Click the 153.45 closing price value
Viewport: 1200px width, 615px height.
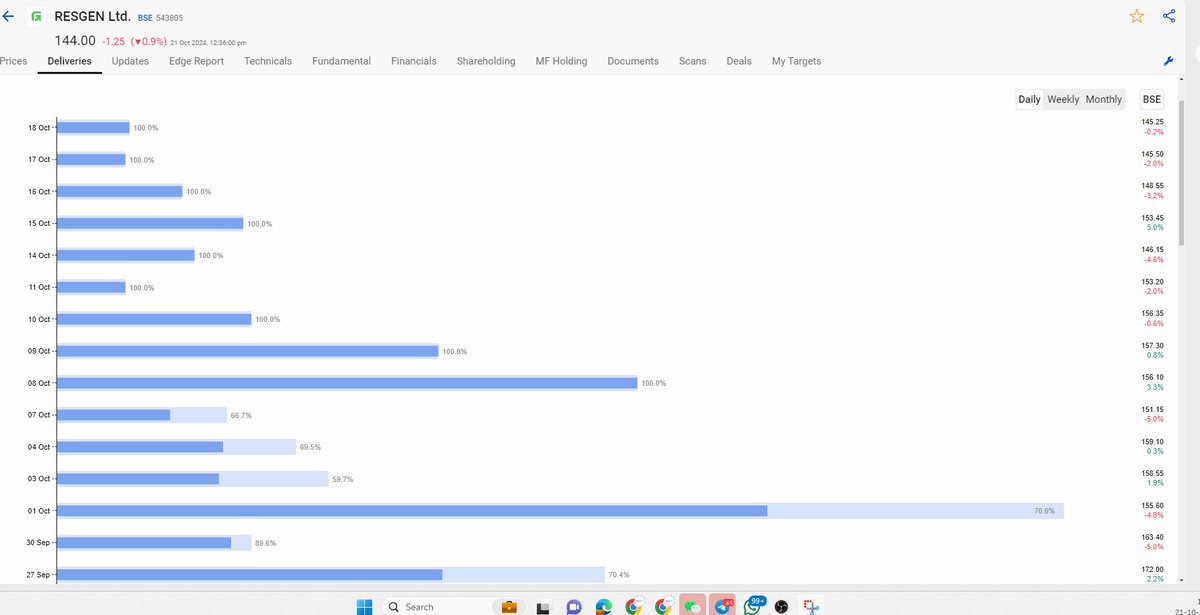pyautogui.click(x=1152, y=218)
